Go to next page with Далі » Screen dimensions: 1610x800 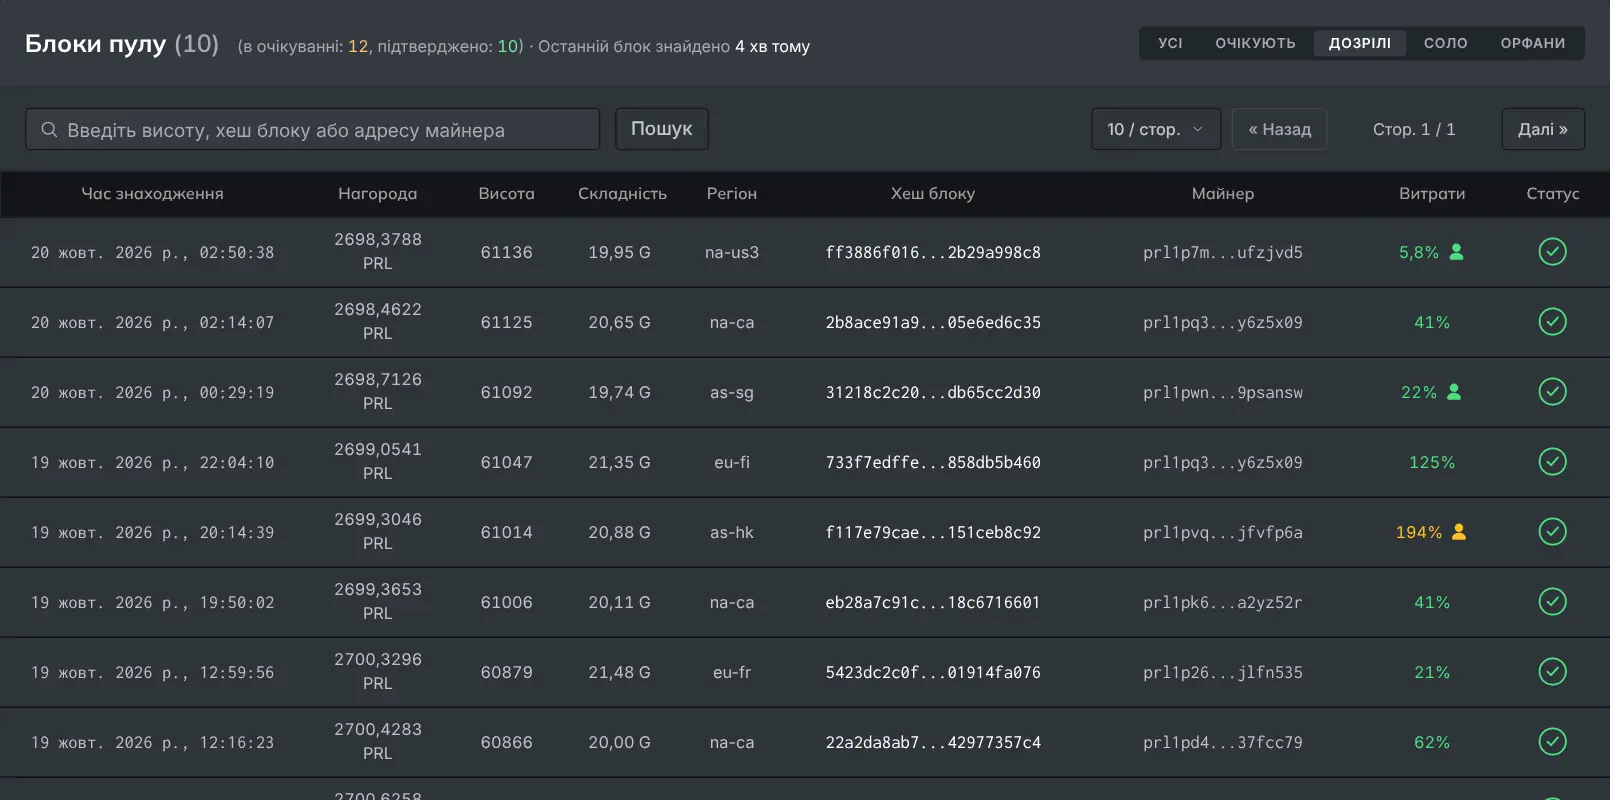1543,129
